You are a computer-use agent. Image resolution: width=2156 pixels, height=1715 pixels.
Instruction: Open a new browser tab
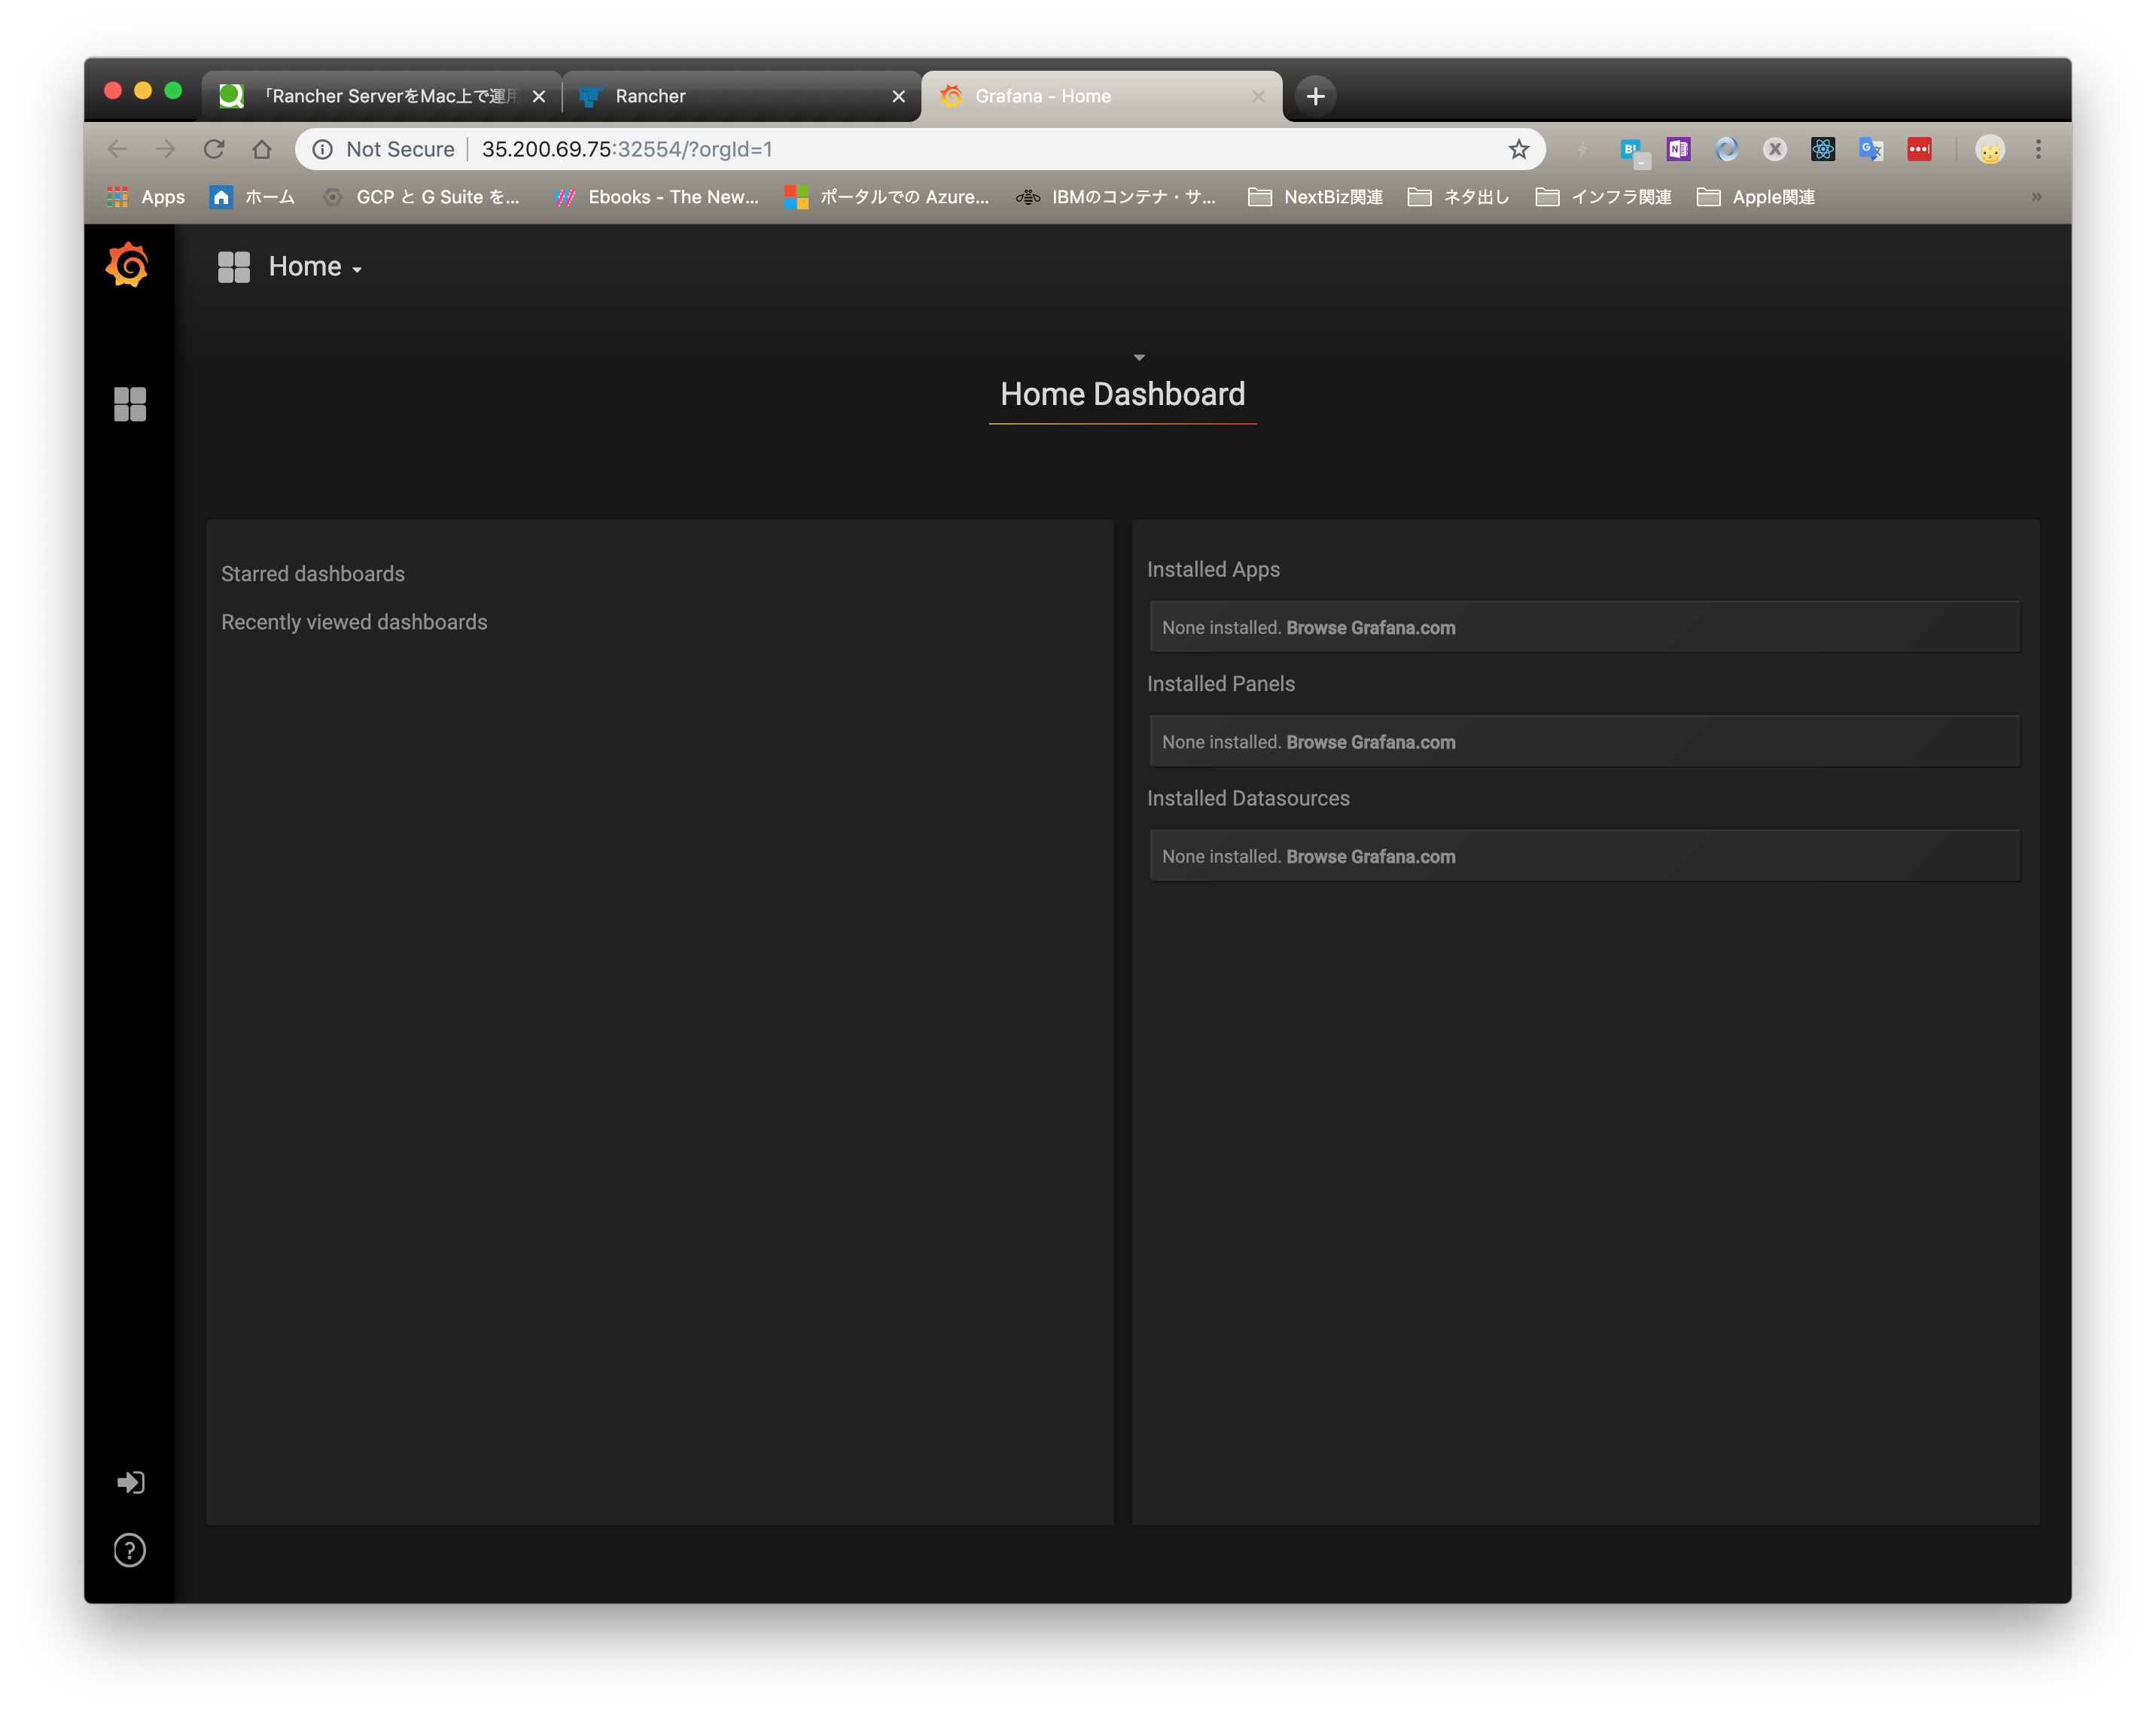(1315, 96)
